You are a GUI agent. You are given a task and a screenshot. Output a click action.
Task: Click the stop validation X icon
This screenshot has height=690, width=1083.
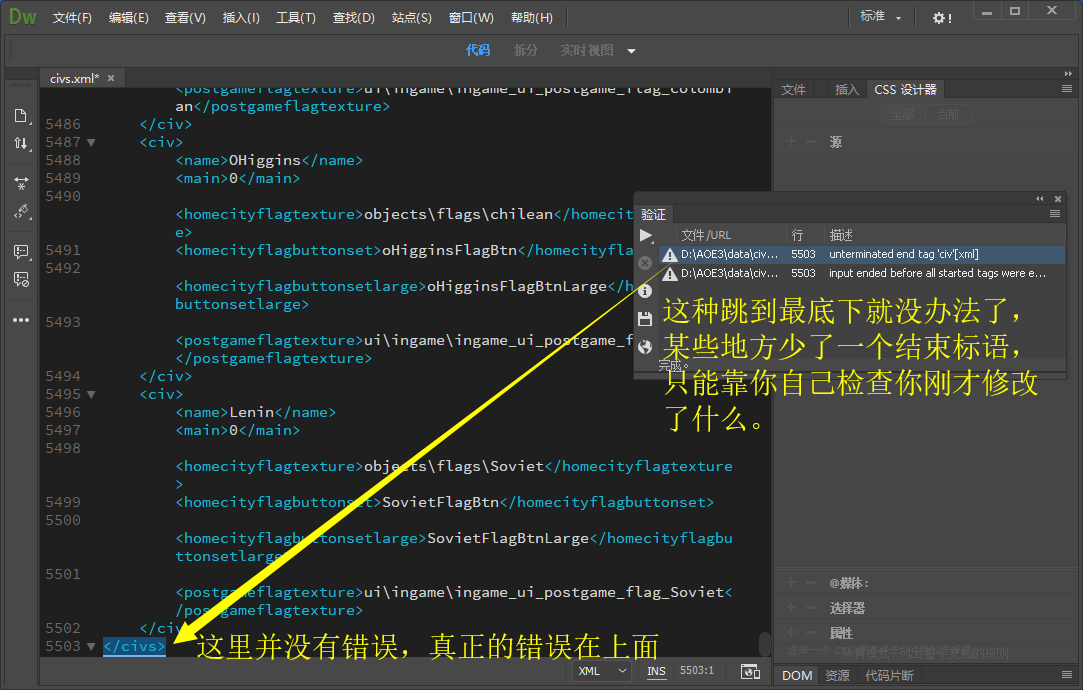pyautogui.click(x=645, y=263)
